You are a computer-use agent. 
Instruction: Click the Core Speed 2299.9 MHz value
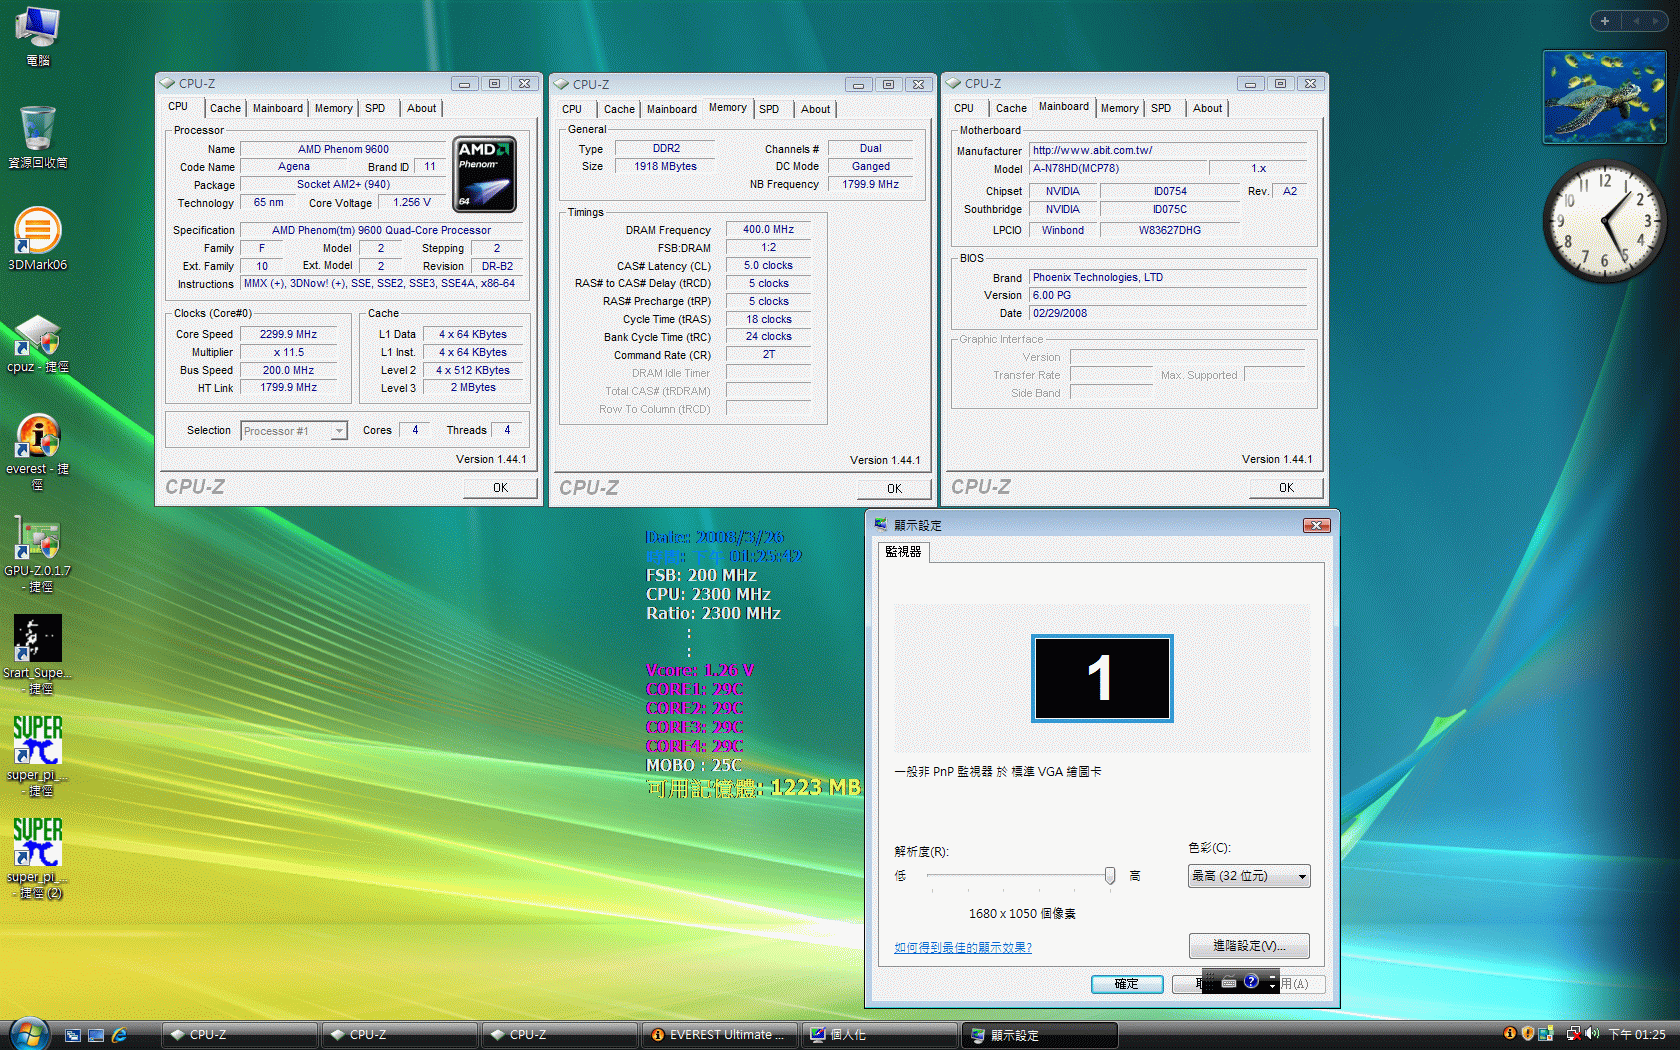[288, 335]
